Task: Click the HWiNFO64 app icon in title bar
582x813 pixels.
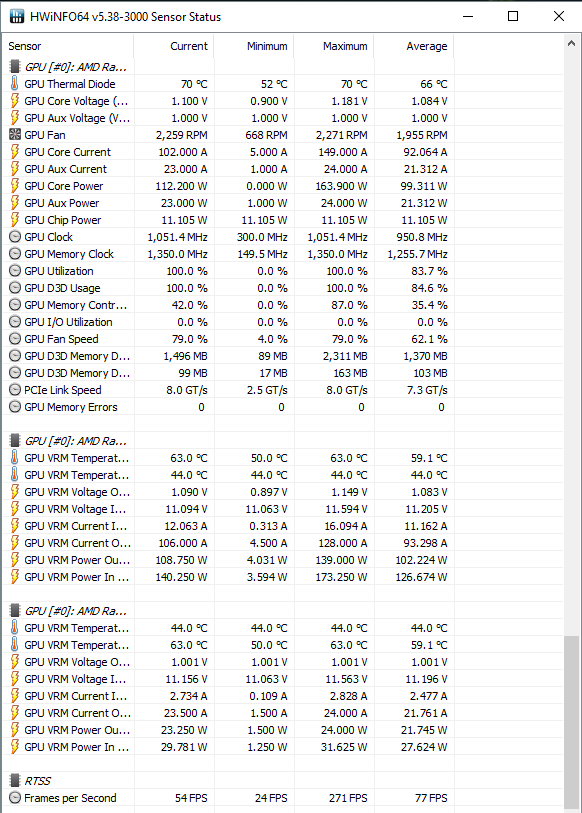Action: 17,16
